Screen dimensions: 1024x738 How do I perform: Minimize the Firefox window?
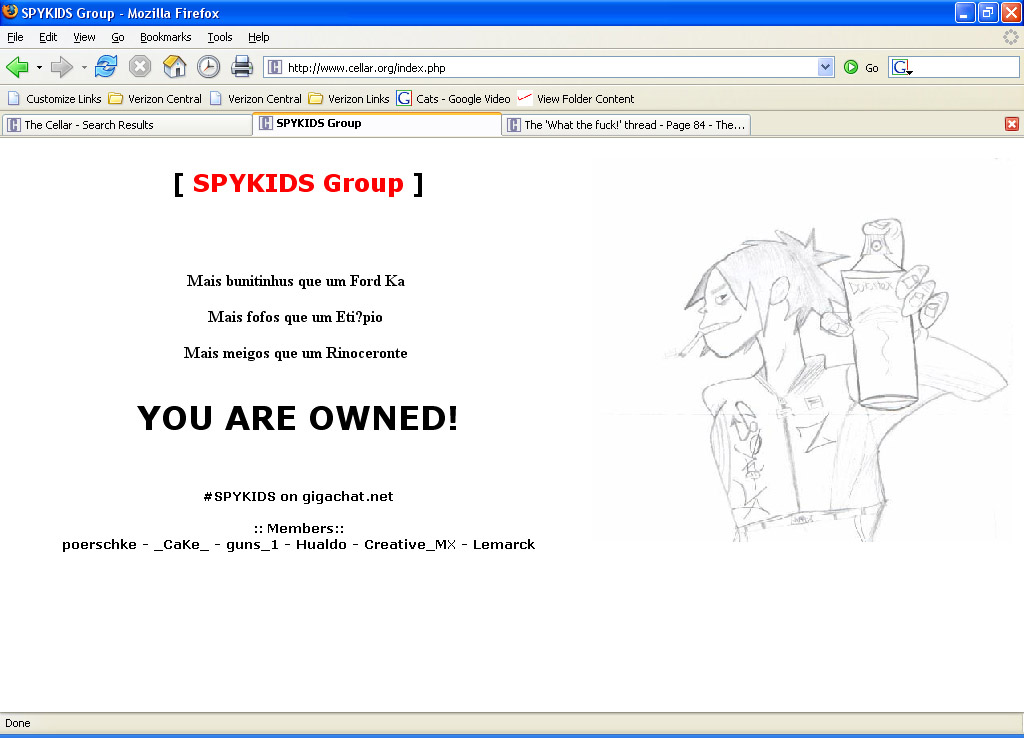pyautogui.click(x=965, y=12)
